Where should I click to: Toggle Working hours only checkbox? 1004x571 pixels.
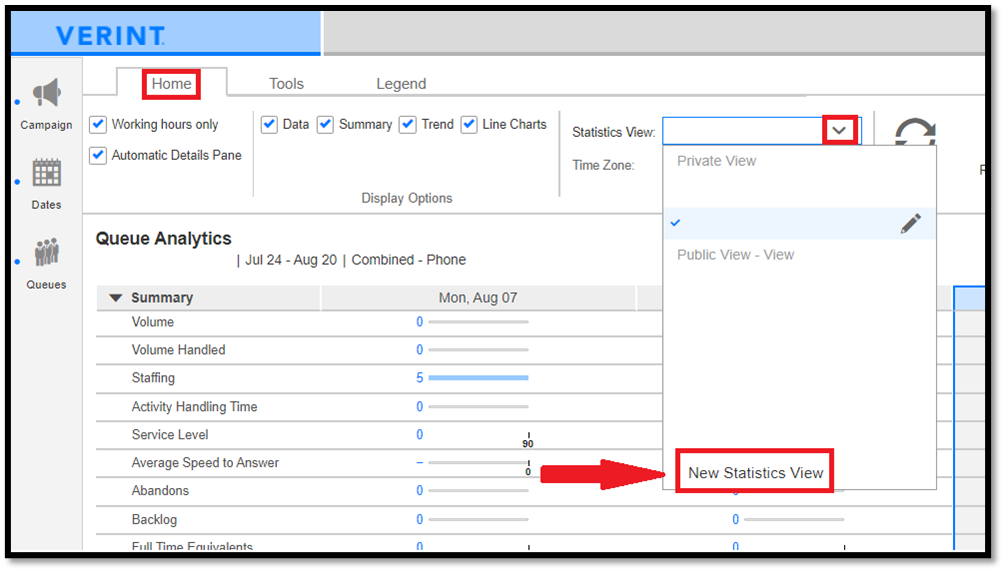[x=98, y=124]
